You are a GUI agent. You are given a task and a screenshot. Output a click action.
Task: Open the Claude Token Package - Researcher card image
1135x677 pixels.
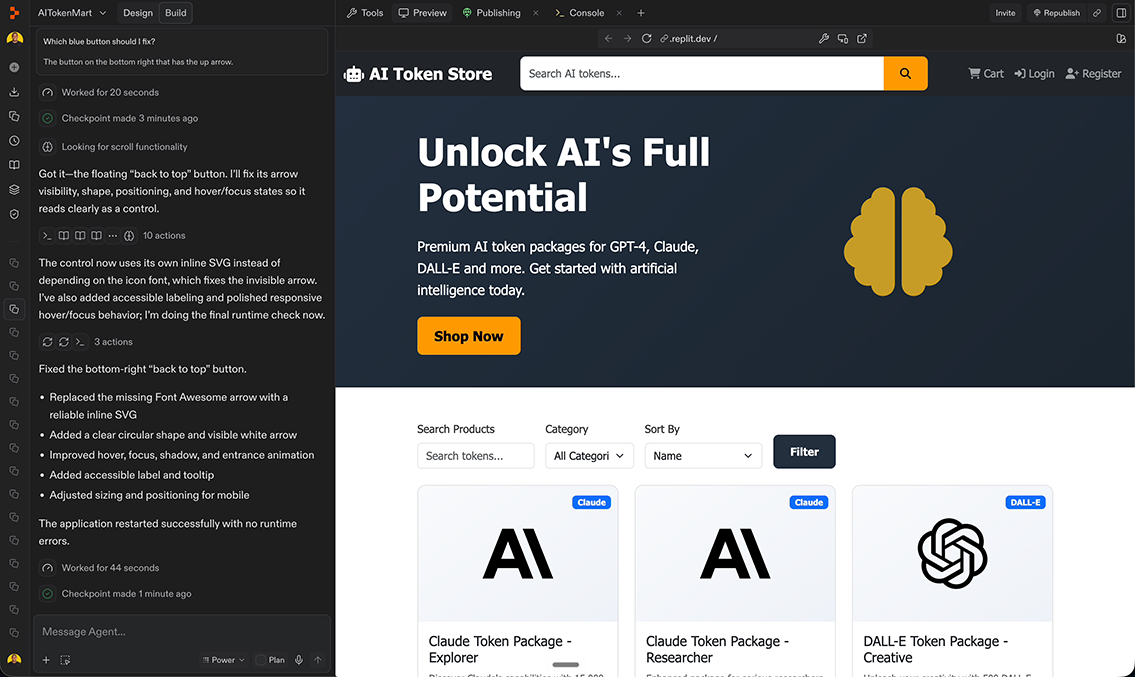coord(735,554)
